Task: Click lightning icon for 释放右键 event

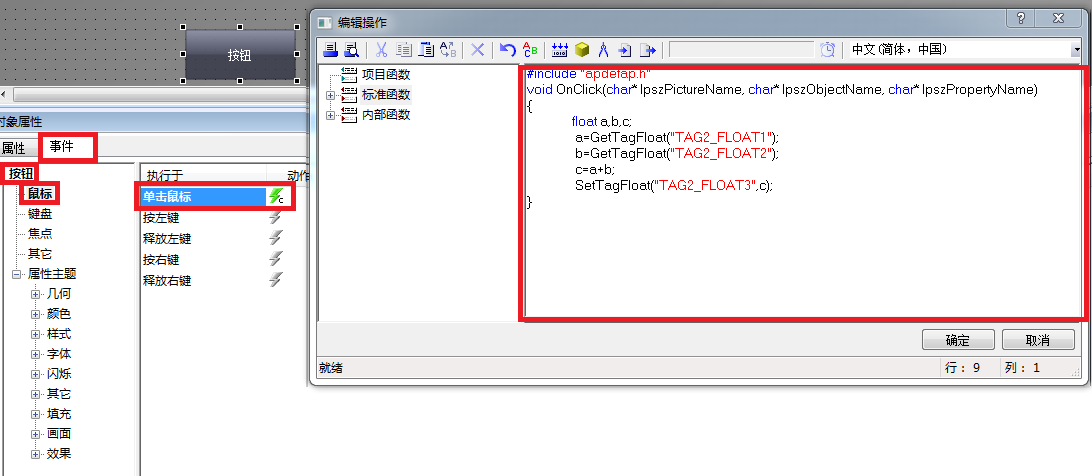Action: (x=276, y=280)
